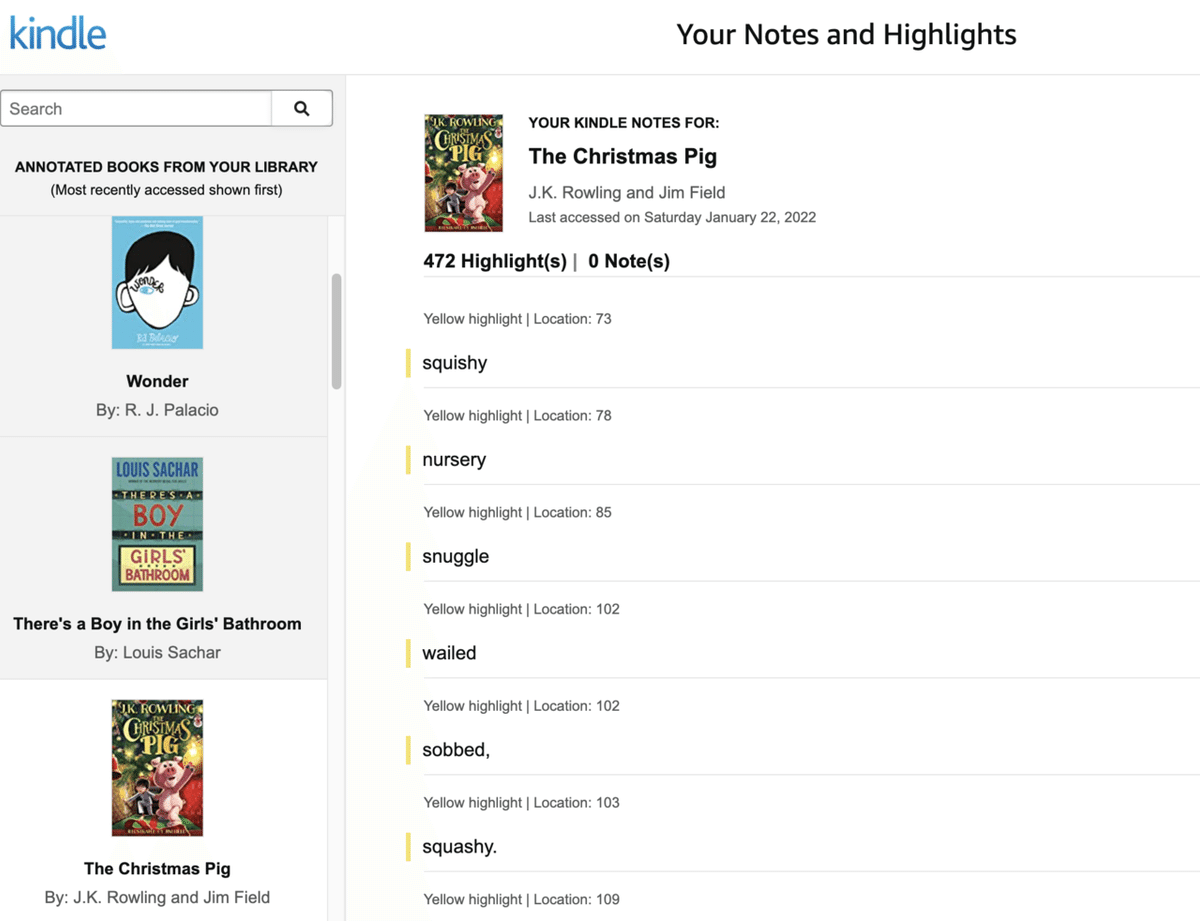Select There's a Boy in the Girls' Bathroom title
Screen dimensions: 1200x921
pos(157,624)
